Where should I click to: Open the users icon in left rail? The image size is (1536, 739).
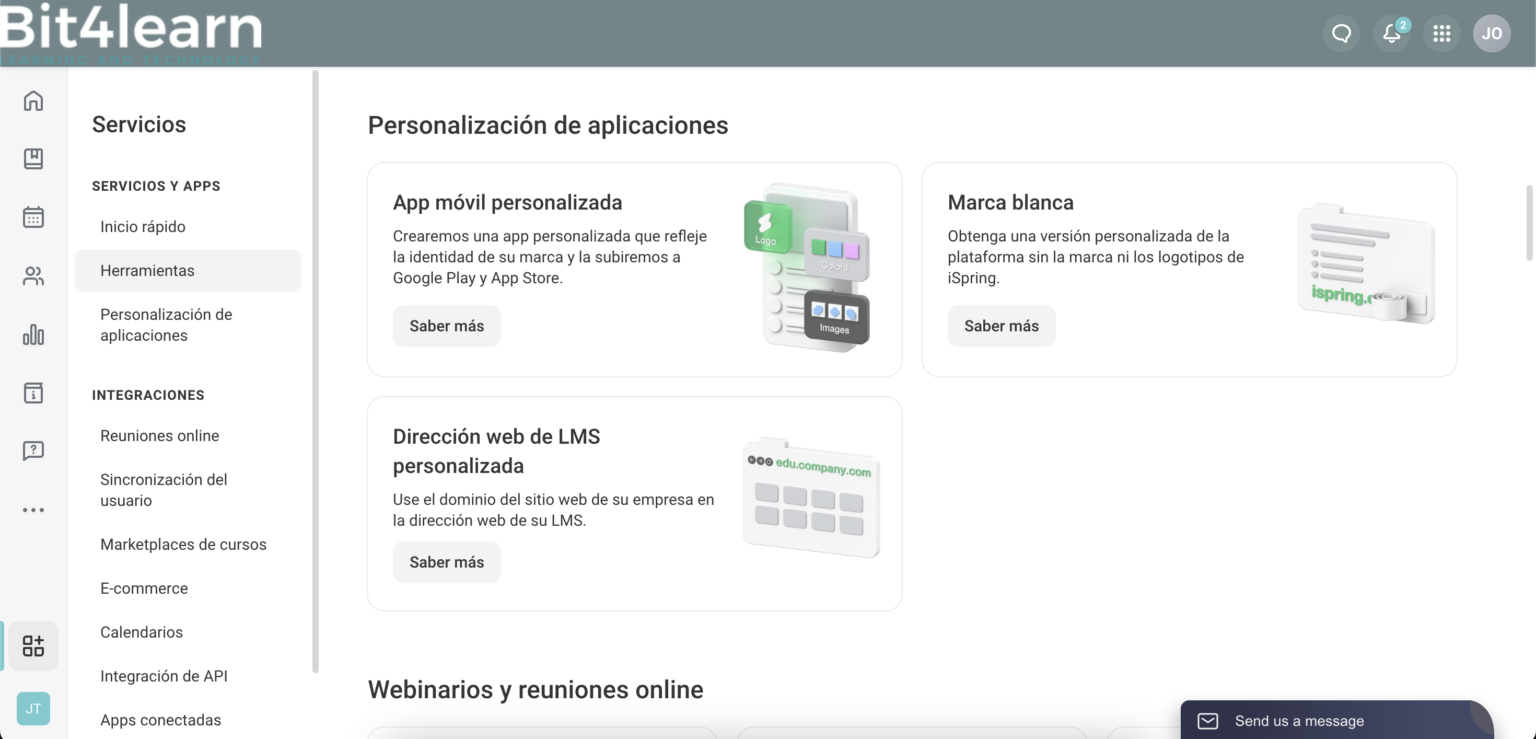(33, 276)
